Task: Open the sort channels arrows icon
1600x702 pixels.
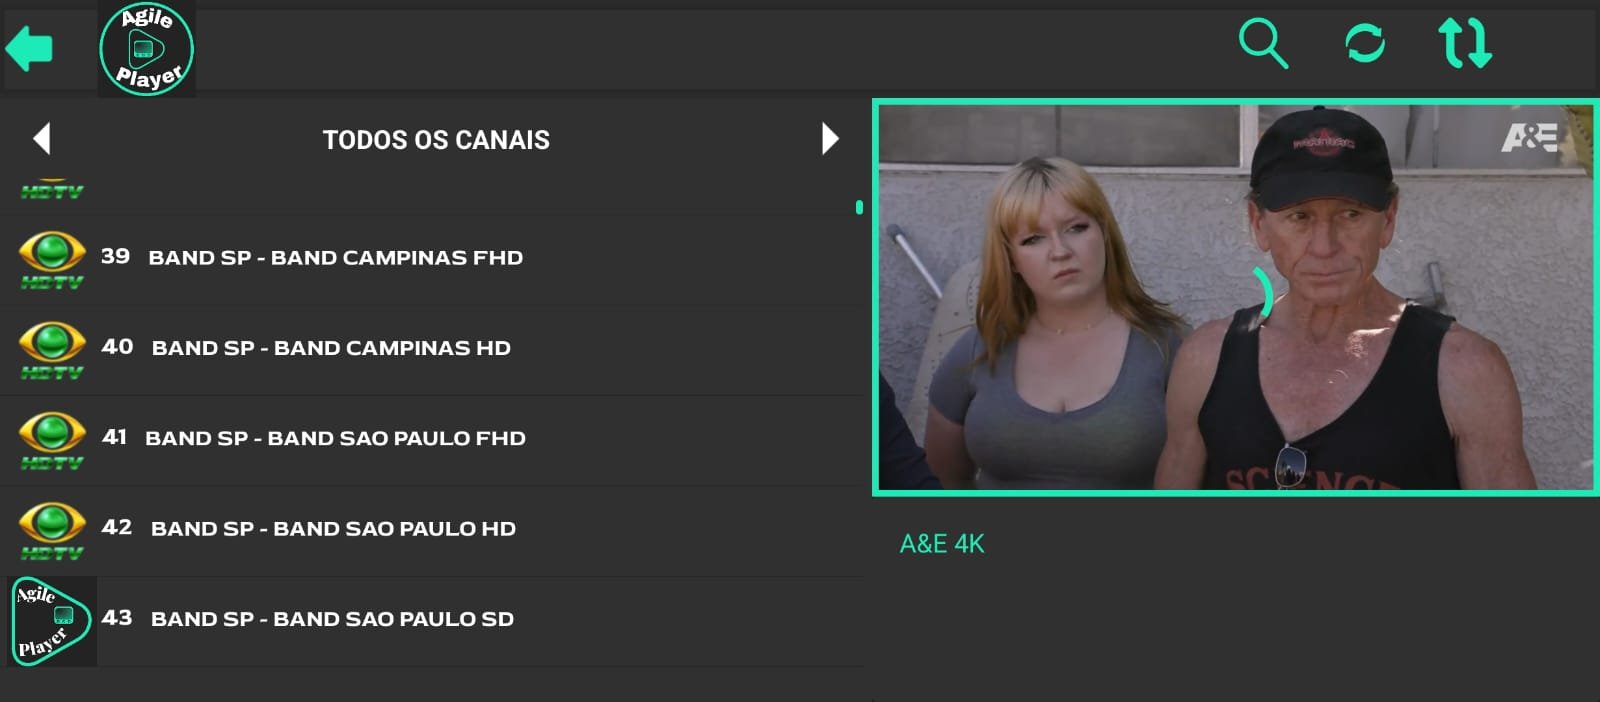Action: click(1465, 44)
